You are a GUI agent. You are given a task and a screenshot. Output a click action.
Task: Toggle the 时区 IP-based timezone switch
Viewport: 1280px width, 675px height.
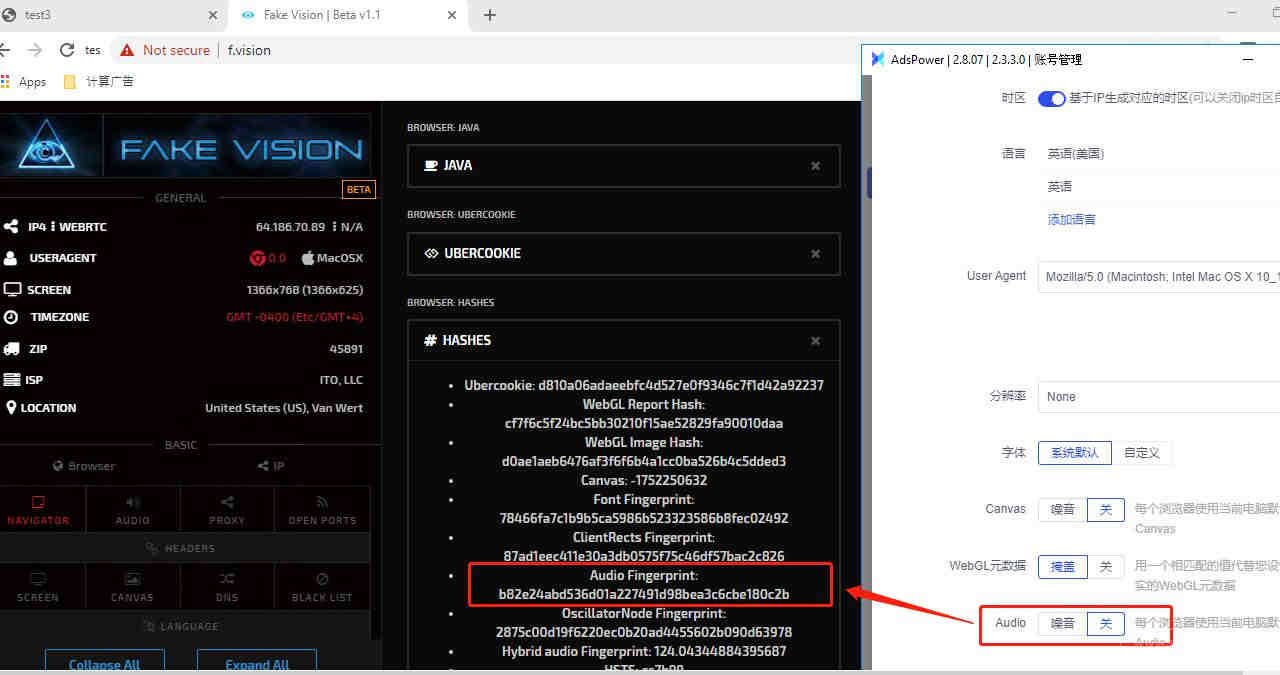[x=1052, y=98]
